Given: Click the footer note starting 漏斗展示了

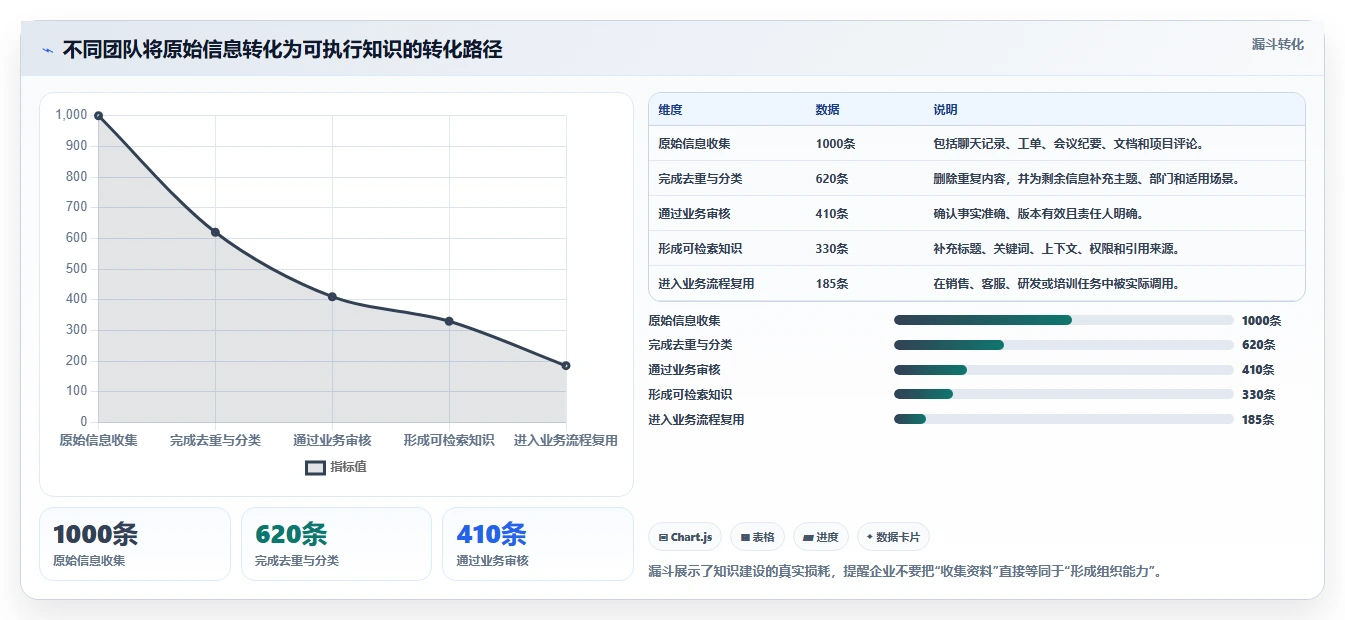Looking at the screenshot, I should click(905, 572).
